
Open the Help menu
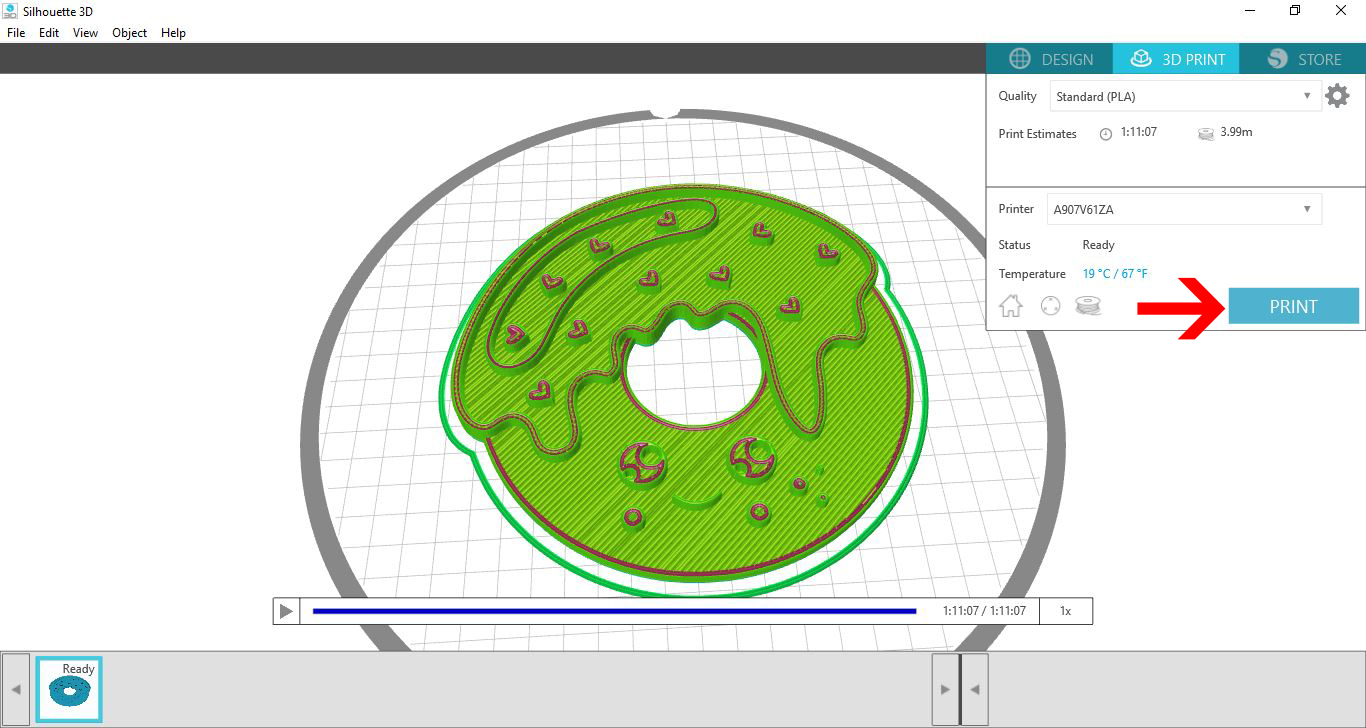point(173,33)
